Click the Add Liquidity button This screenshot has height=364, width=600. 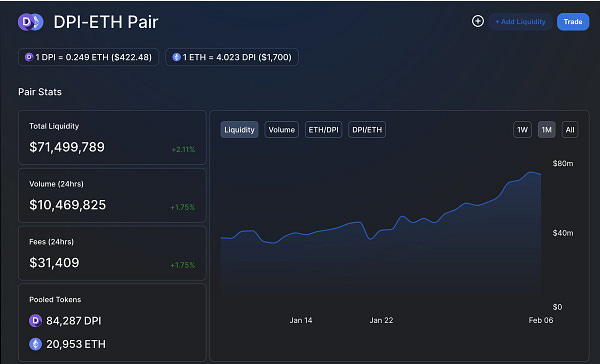click(520, 22)
